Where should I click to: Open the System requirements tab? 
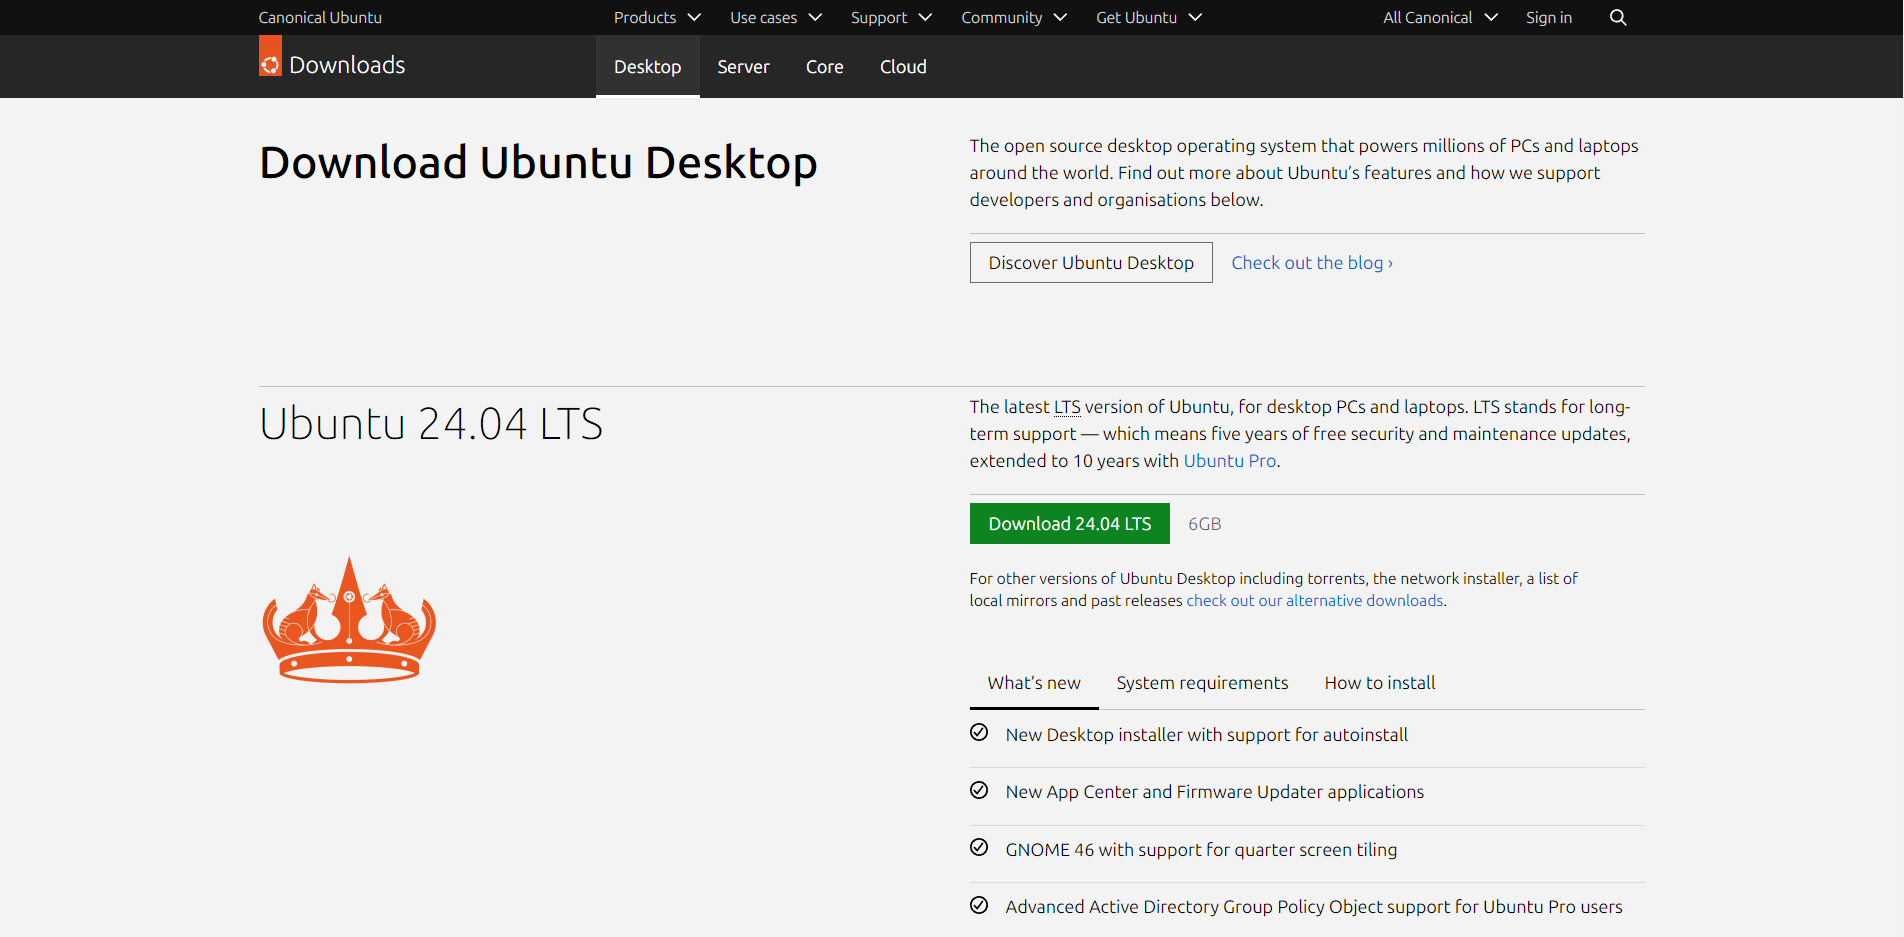click(x=1202, y=683)
